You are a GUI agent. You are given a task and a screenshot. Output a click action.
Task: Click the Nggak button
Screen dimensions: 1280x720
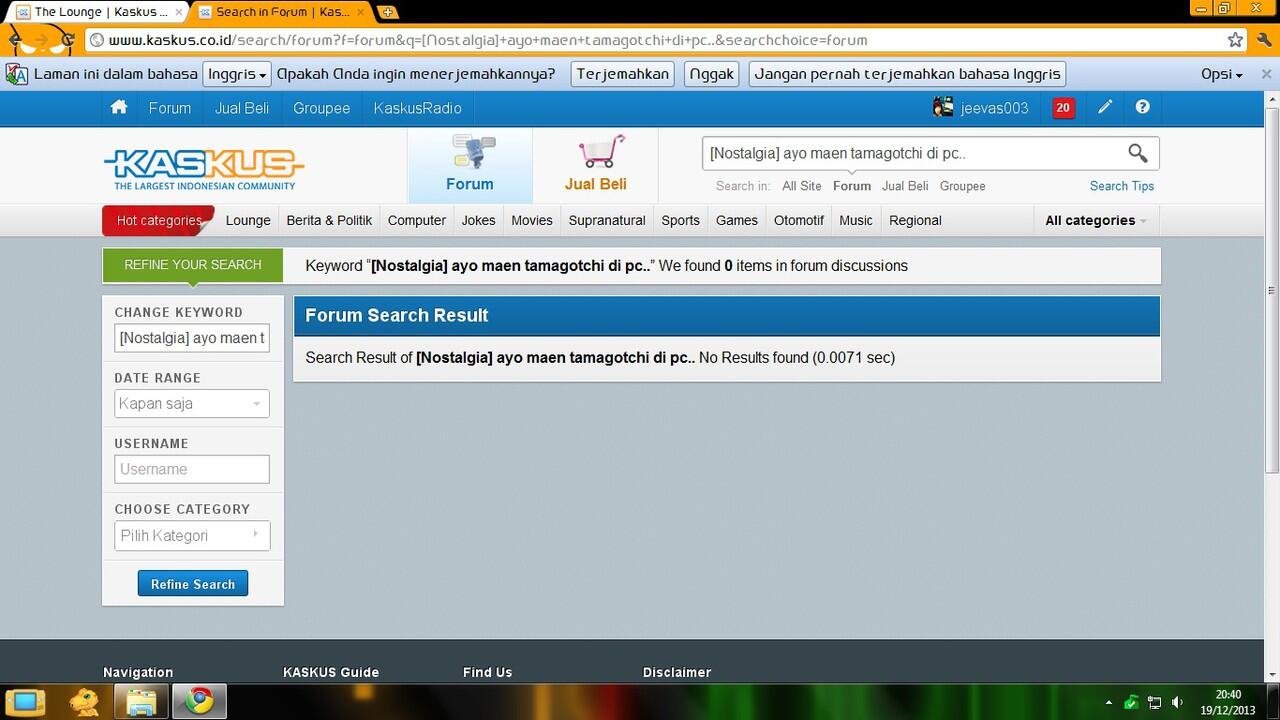pyautogui.click(x=712, y=74)
